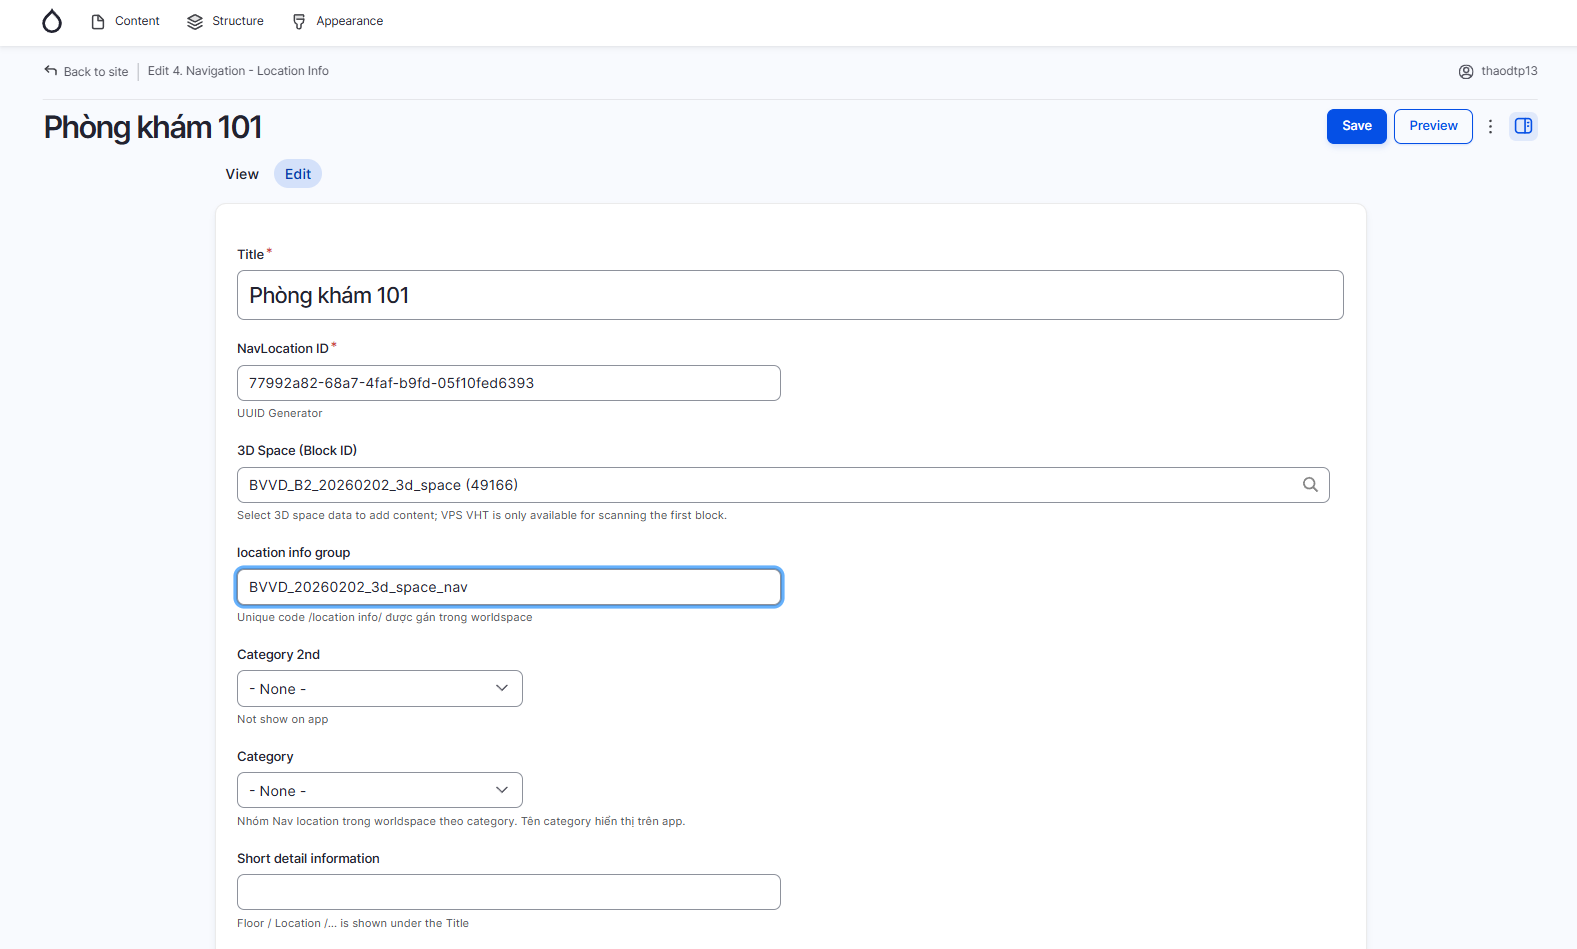Toggle the sidebar panel icon
Screen dimensions: 1577x949
point(1523,126)
